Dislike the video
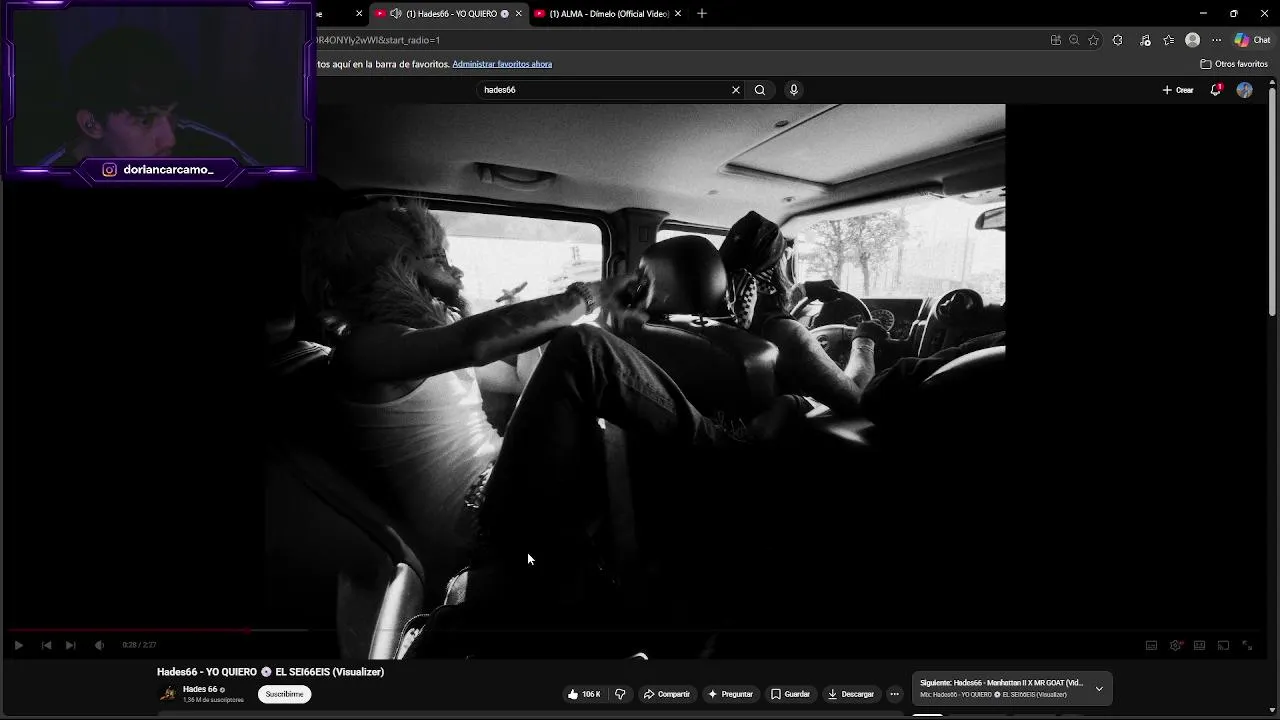The image size is (1280, 720). (620, 694)
